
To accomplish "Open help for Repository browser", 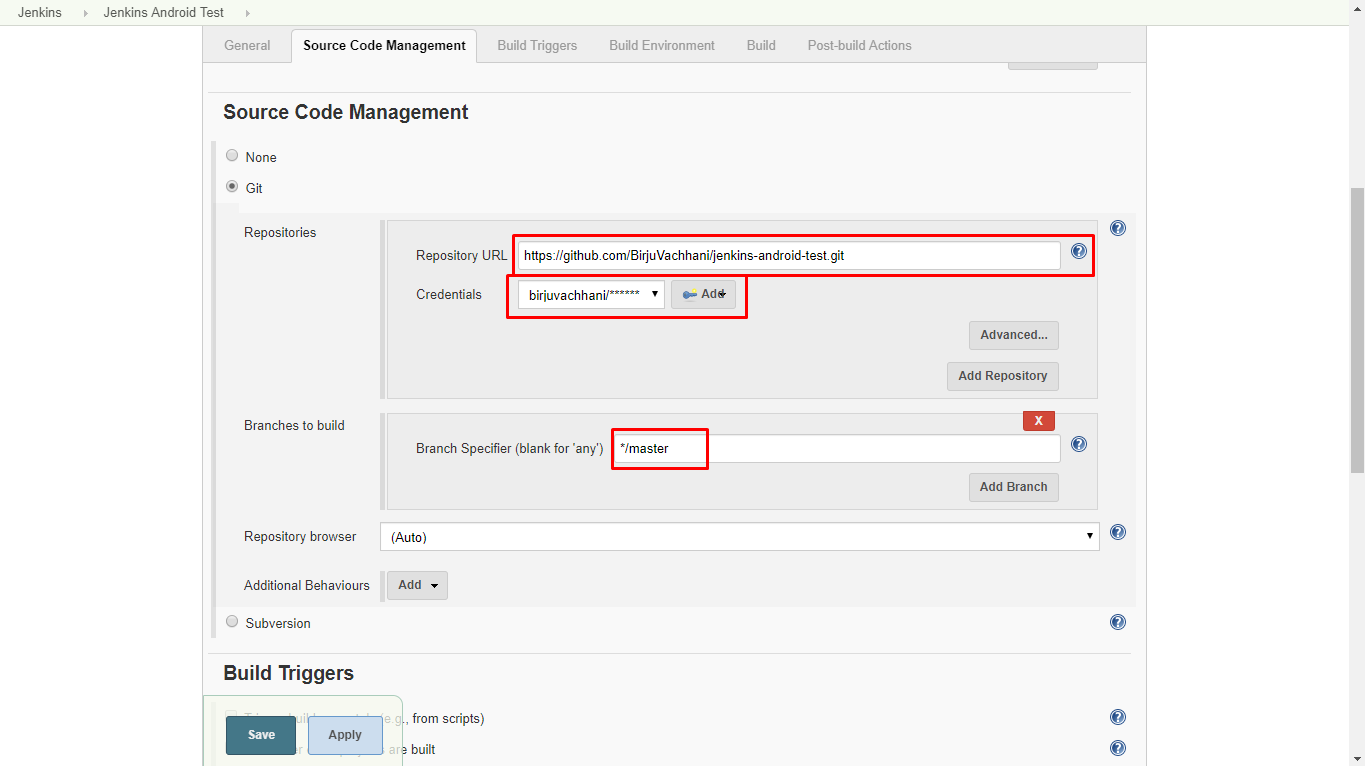I will pos(1117,533).
